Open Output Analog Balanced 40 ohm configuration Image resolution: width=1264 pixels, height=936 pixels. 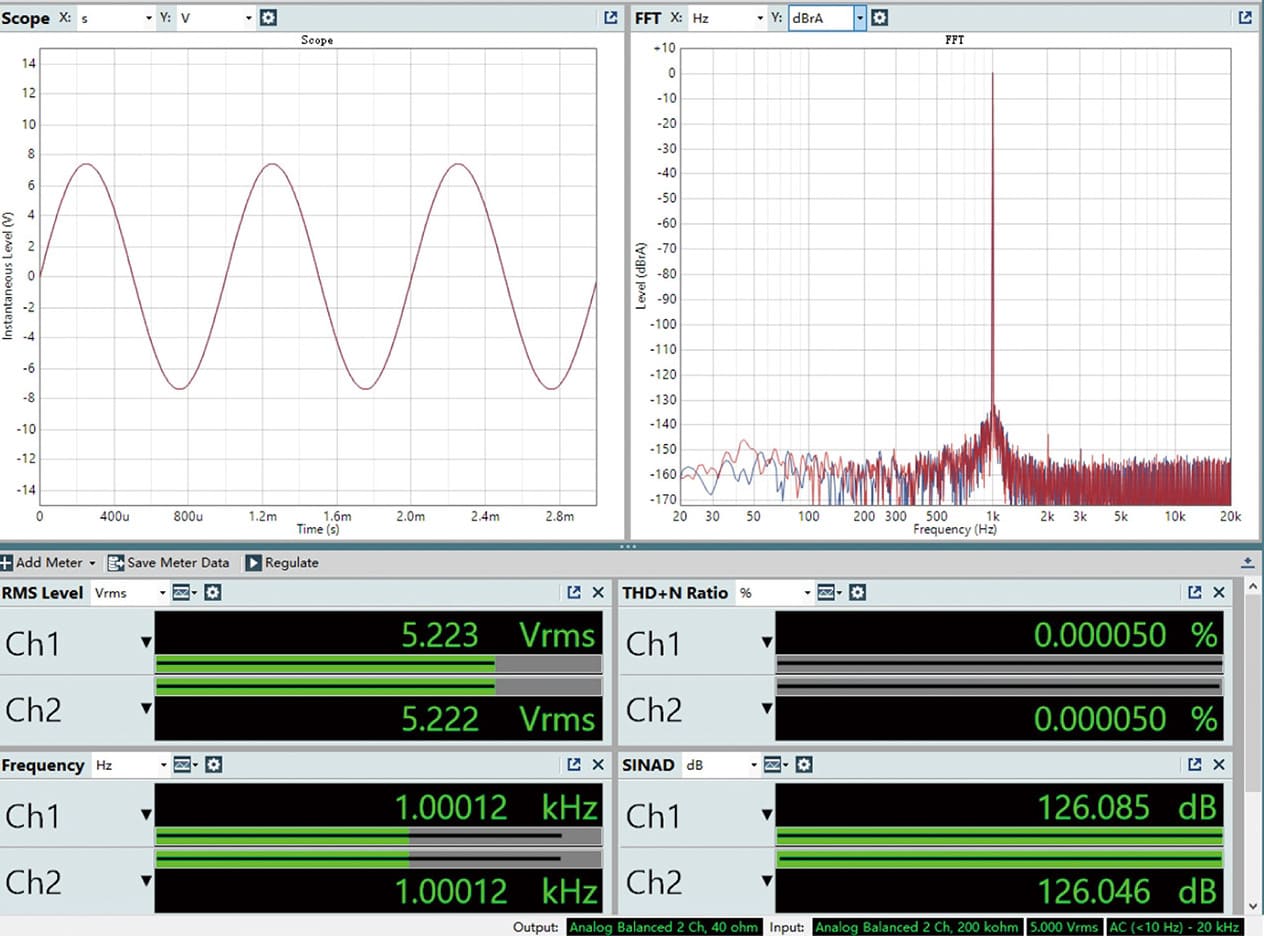[x=664, y=927]
